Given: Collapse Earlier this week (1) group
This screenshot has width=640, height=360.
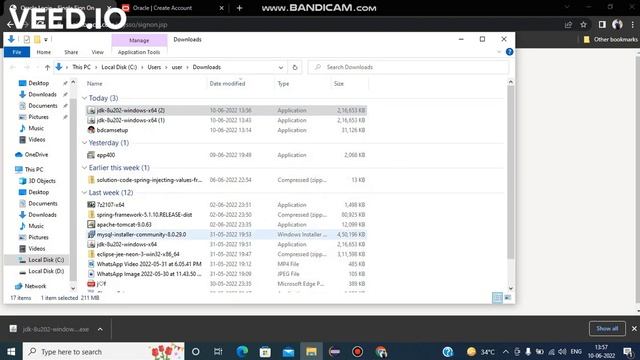Looking at the screenshot, I should (84, 168).
